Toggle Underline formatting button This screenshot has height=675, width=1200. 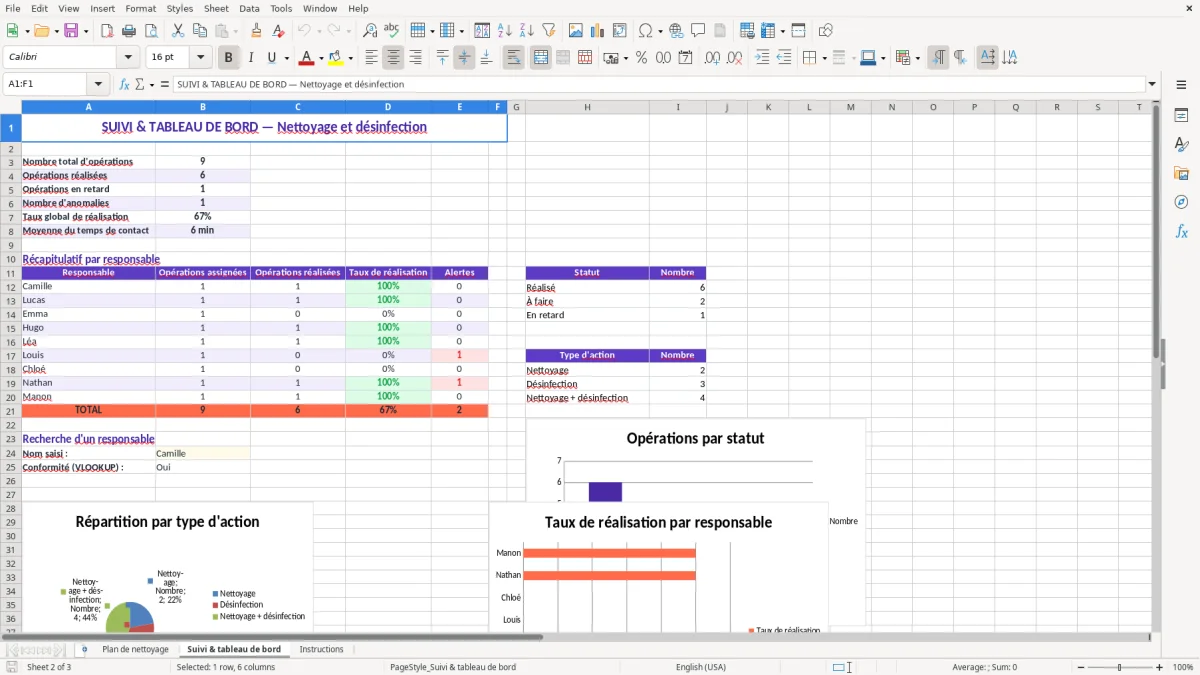[272, 58]
